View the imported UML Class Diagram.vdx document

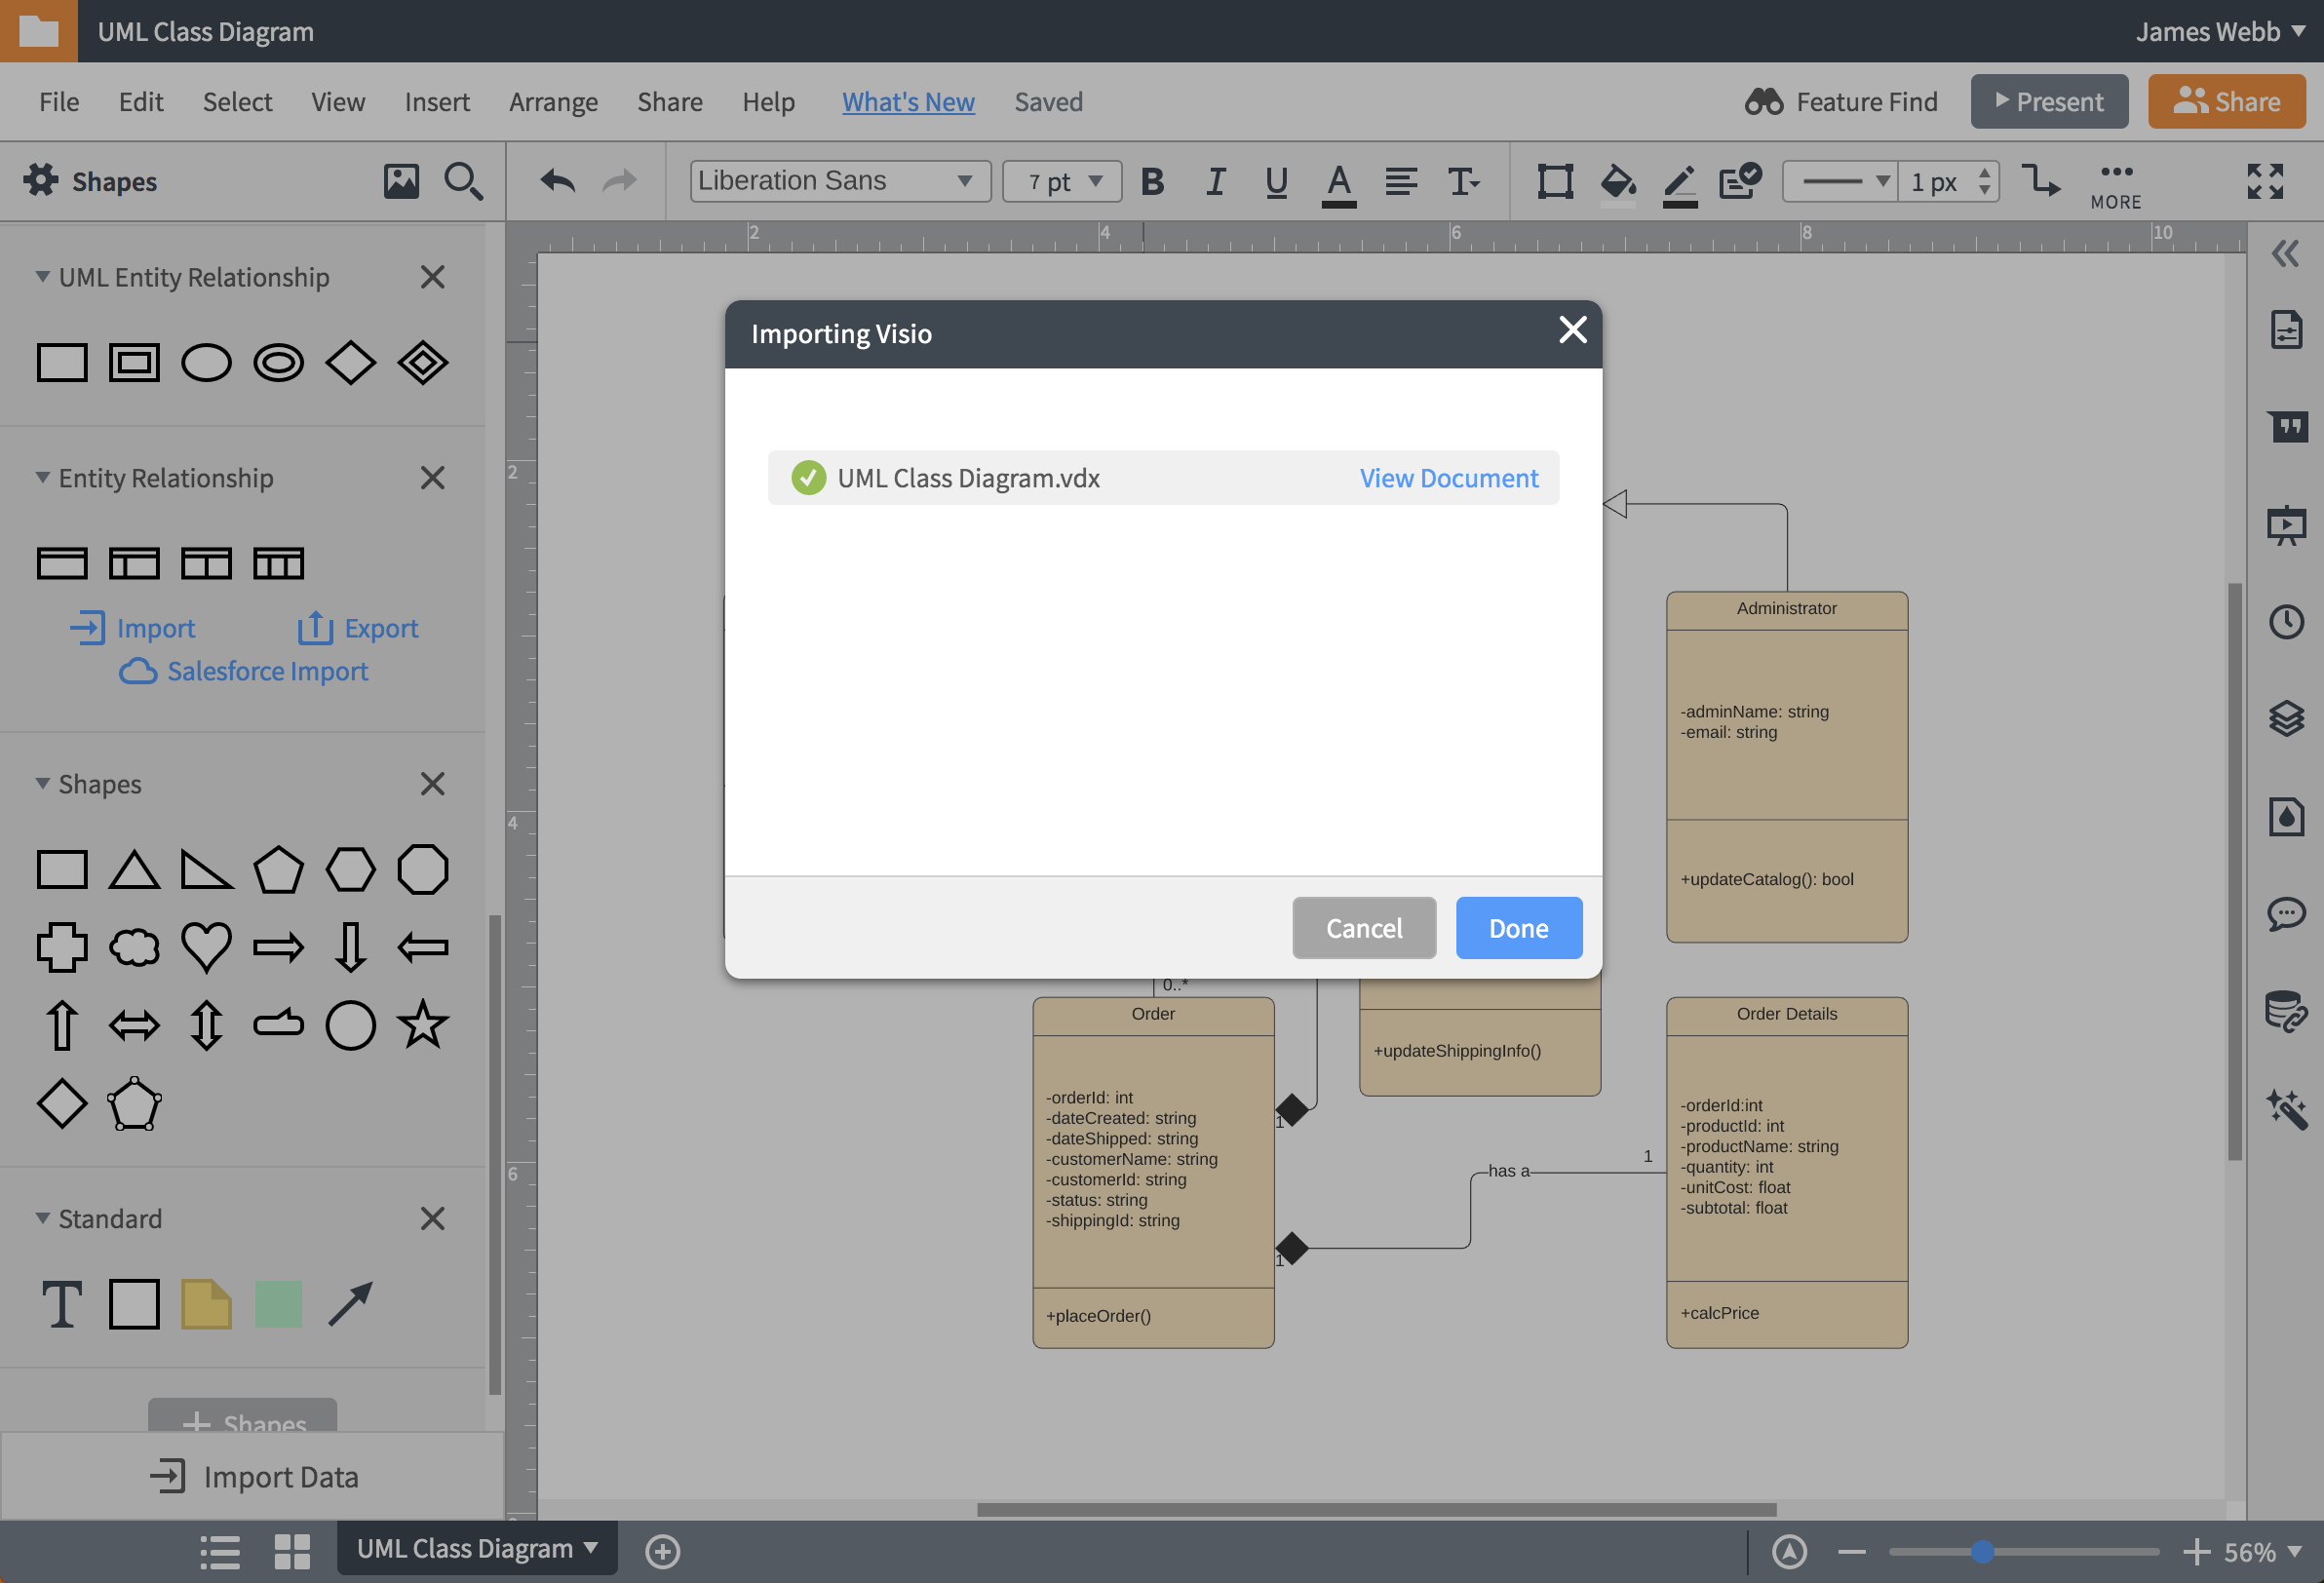(1448, 478)
